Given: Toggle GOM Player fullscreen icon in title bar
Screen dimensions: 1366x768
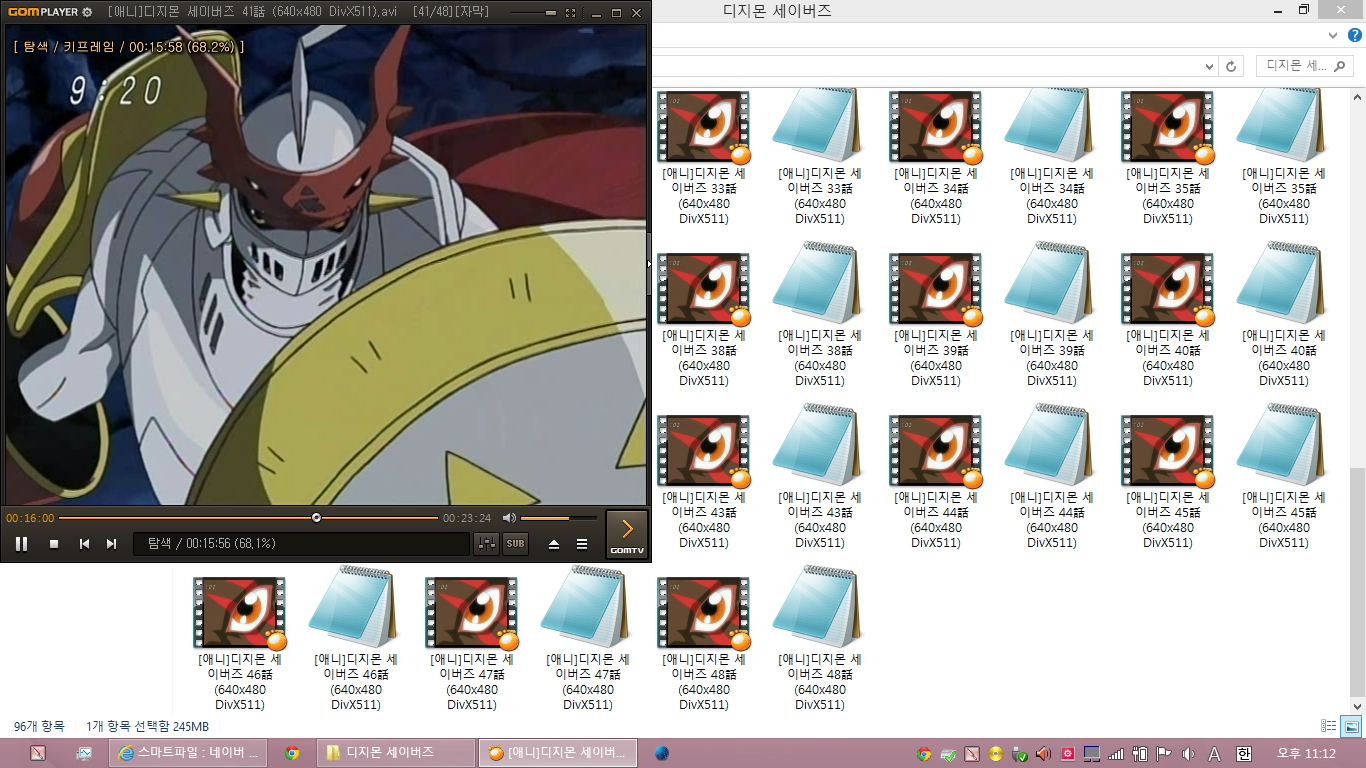Looking at the screenshot, I should [570, 13].
